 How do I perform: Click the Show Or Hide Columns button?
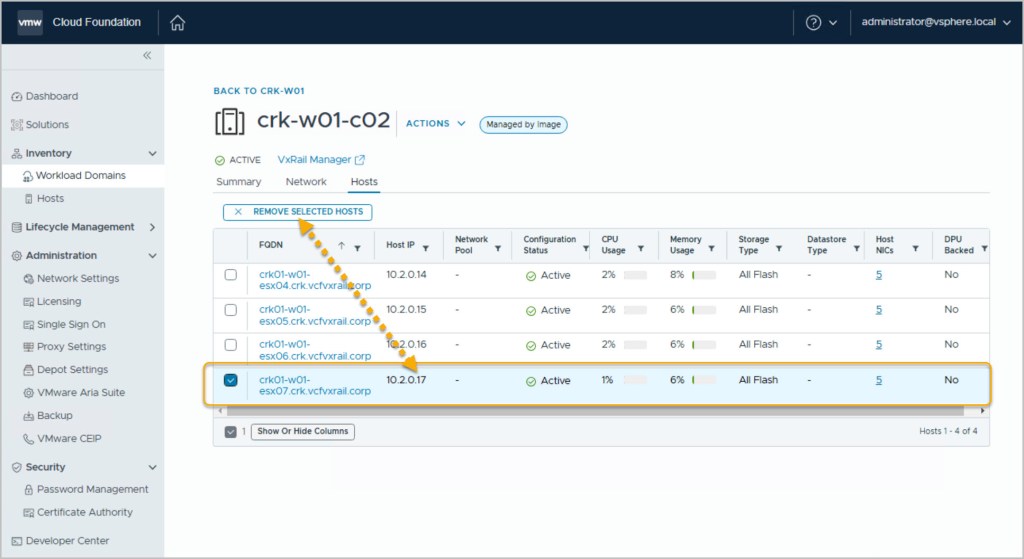coord(303,432)
